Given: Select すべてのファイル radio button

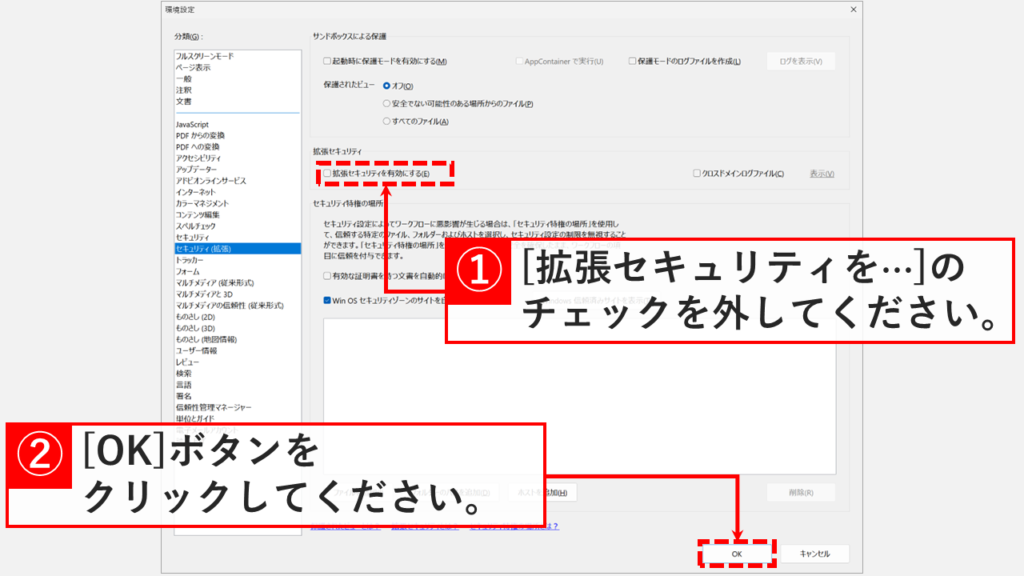Looking at the screenshot, I should [x=387, y=121].
